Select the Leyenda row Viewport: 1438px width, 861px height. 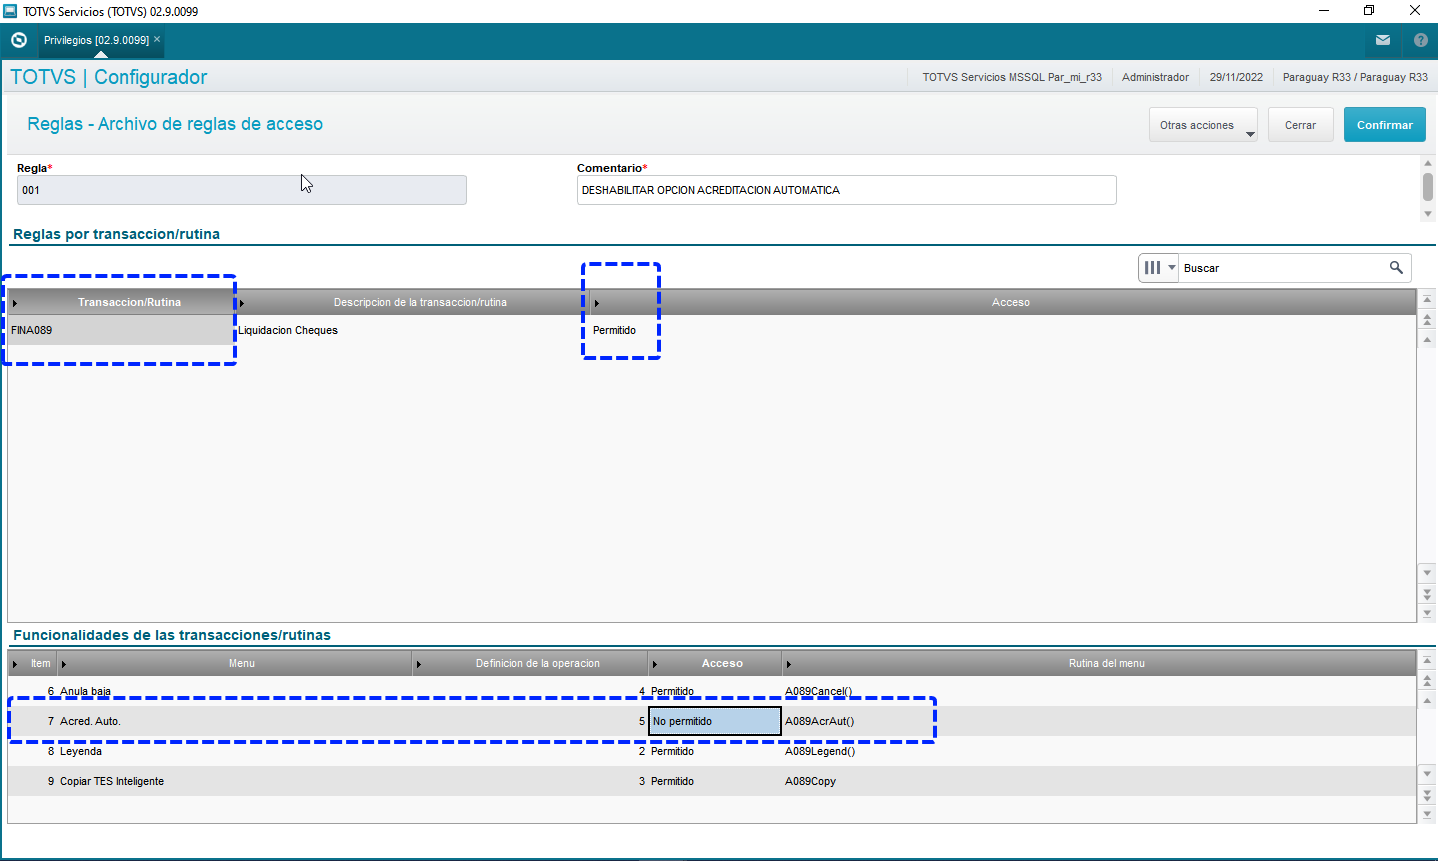(712, 751)
